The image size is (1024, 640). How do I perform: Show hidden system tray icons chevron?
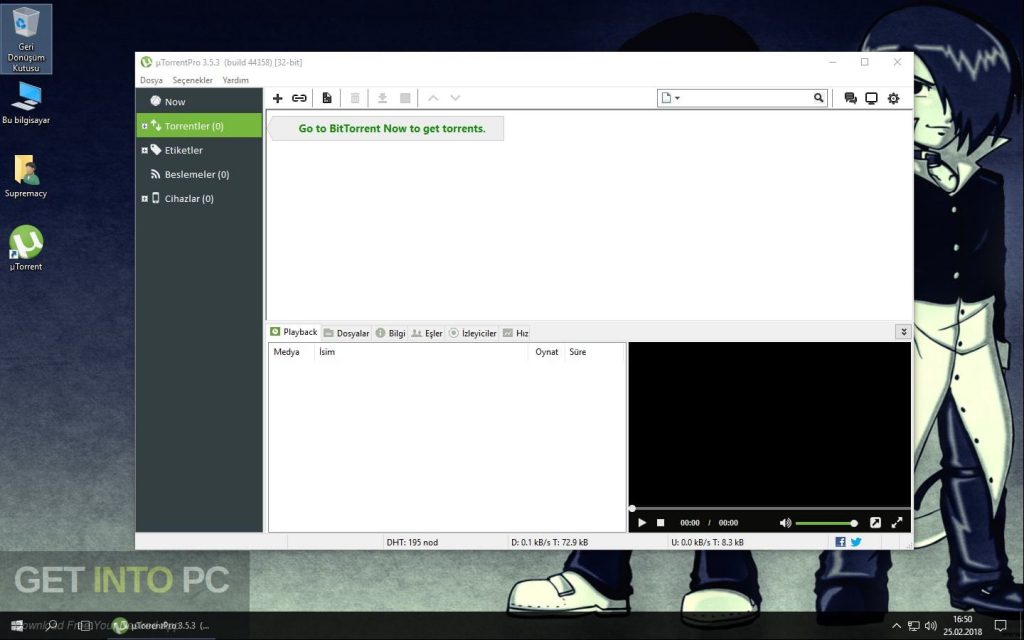tap(896, 626)
